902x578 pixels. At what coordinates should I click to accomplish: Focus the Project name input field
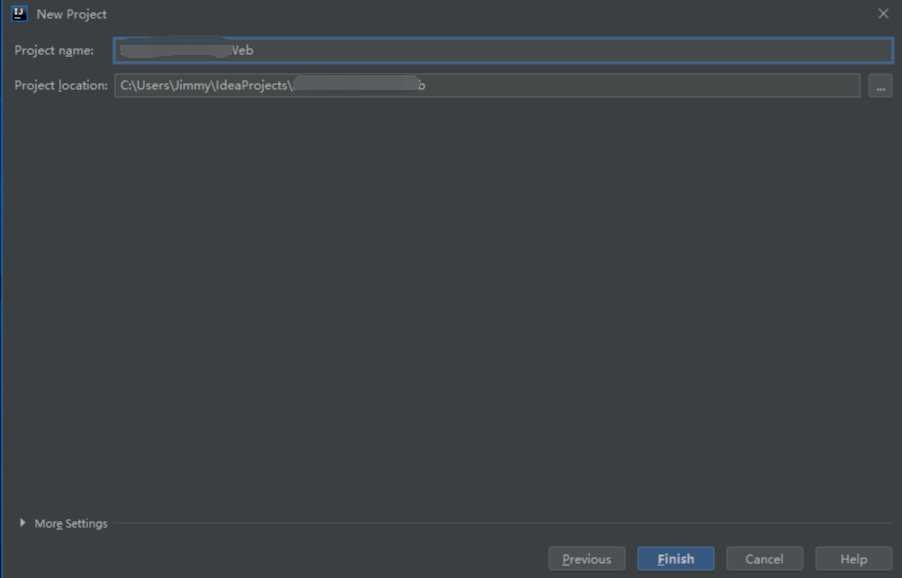coord(503,50)
